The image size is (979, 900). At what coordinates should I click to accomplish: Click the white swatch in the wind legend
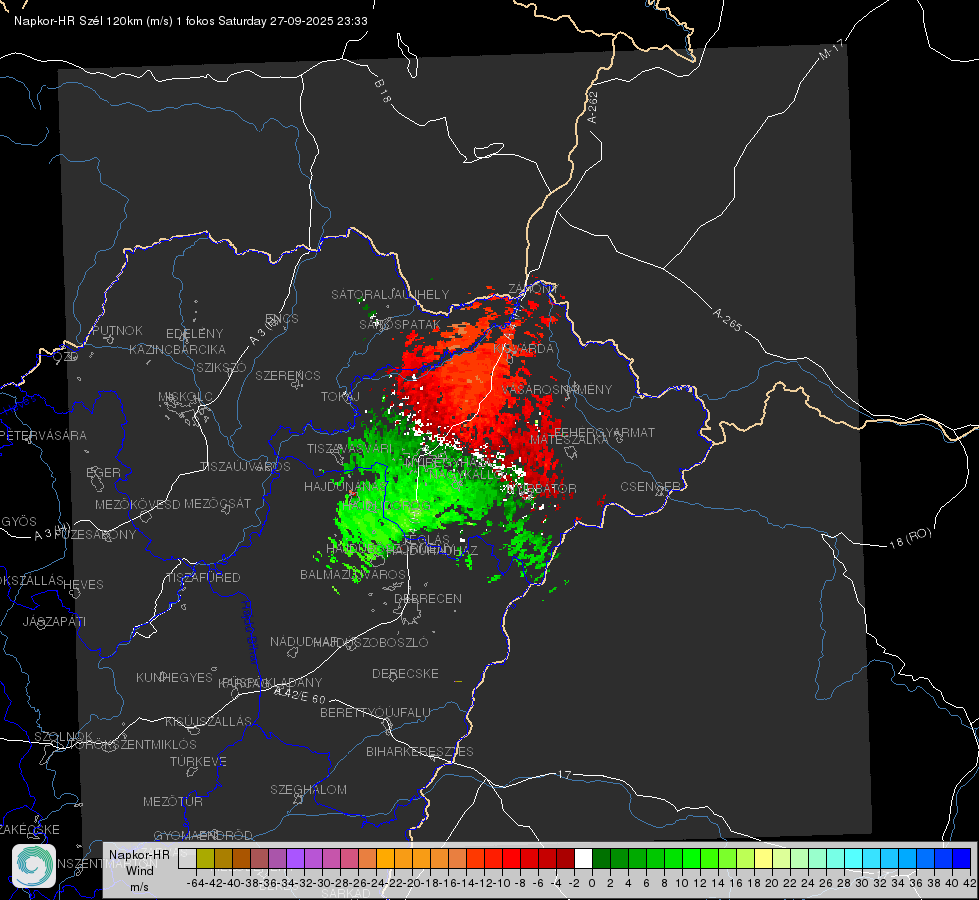coord(583,859)
